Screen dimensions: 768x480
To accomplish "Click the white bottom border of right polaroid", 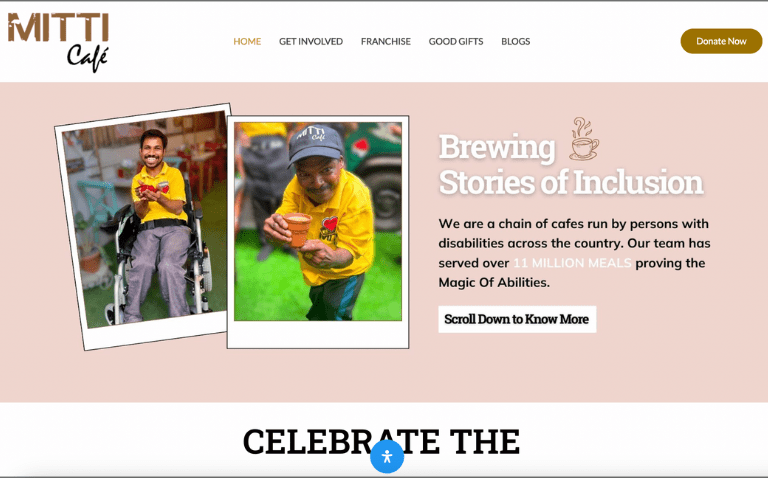I will 318,335.
